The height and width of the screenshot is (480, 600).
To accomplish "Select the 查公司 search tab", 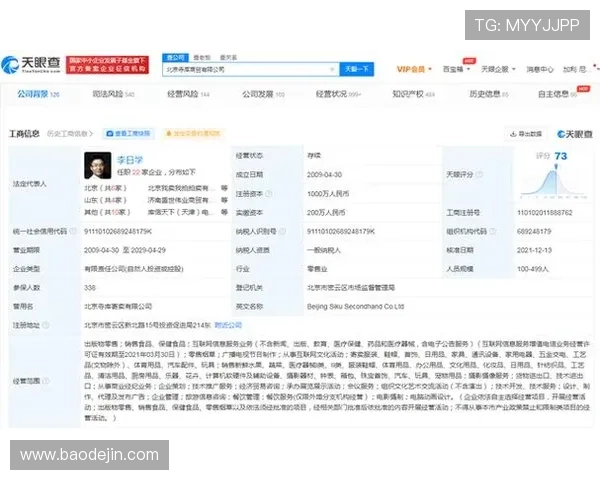I will (176, 57).
